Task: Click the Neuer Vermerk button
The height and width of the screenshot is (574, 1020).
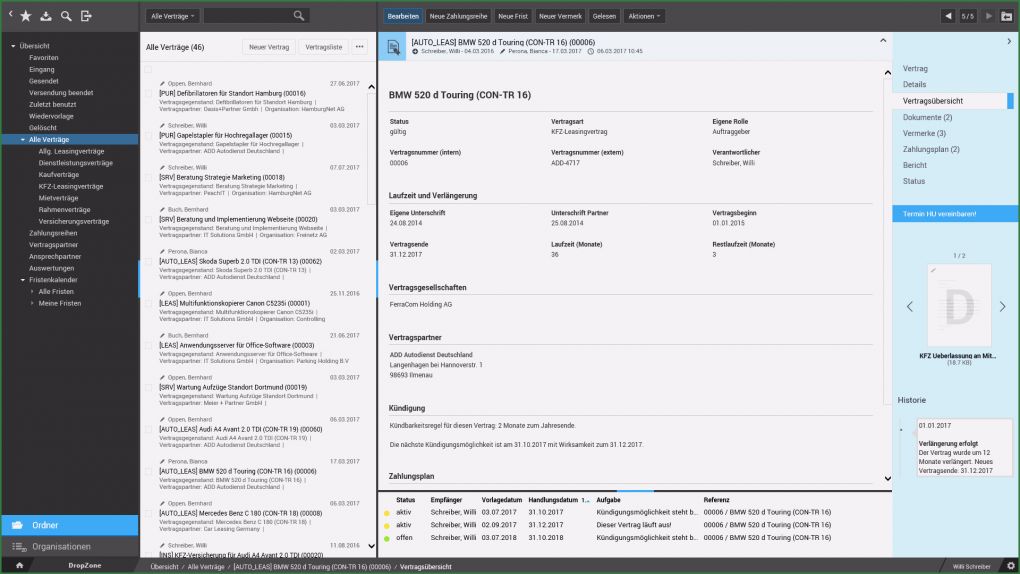Action: 560,16
